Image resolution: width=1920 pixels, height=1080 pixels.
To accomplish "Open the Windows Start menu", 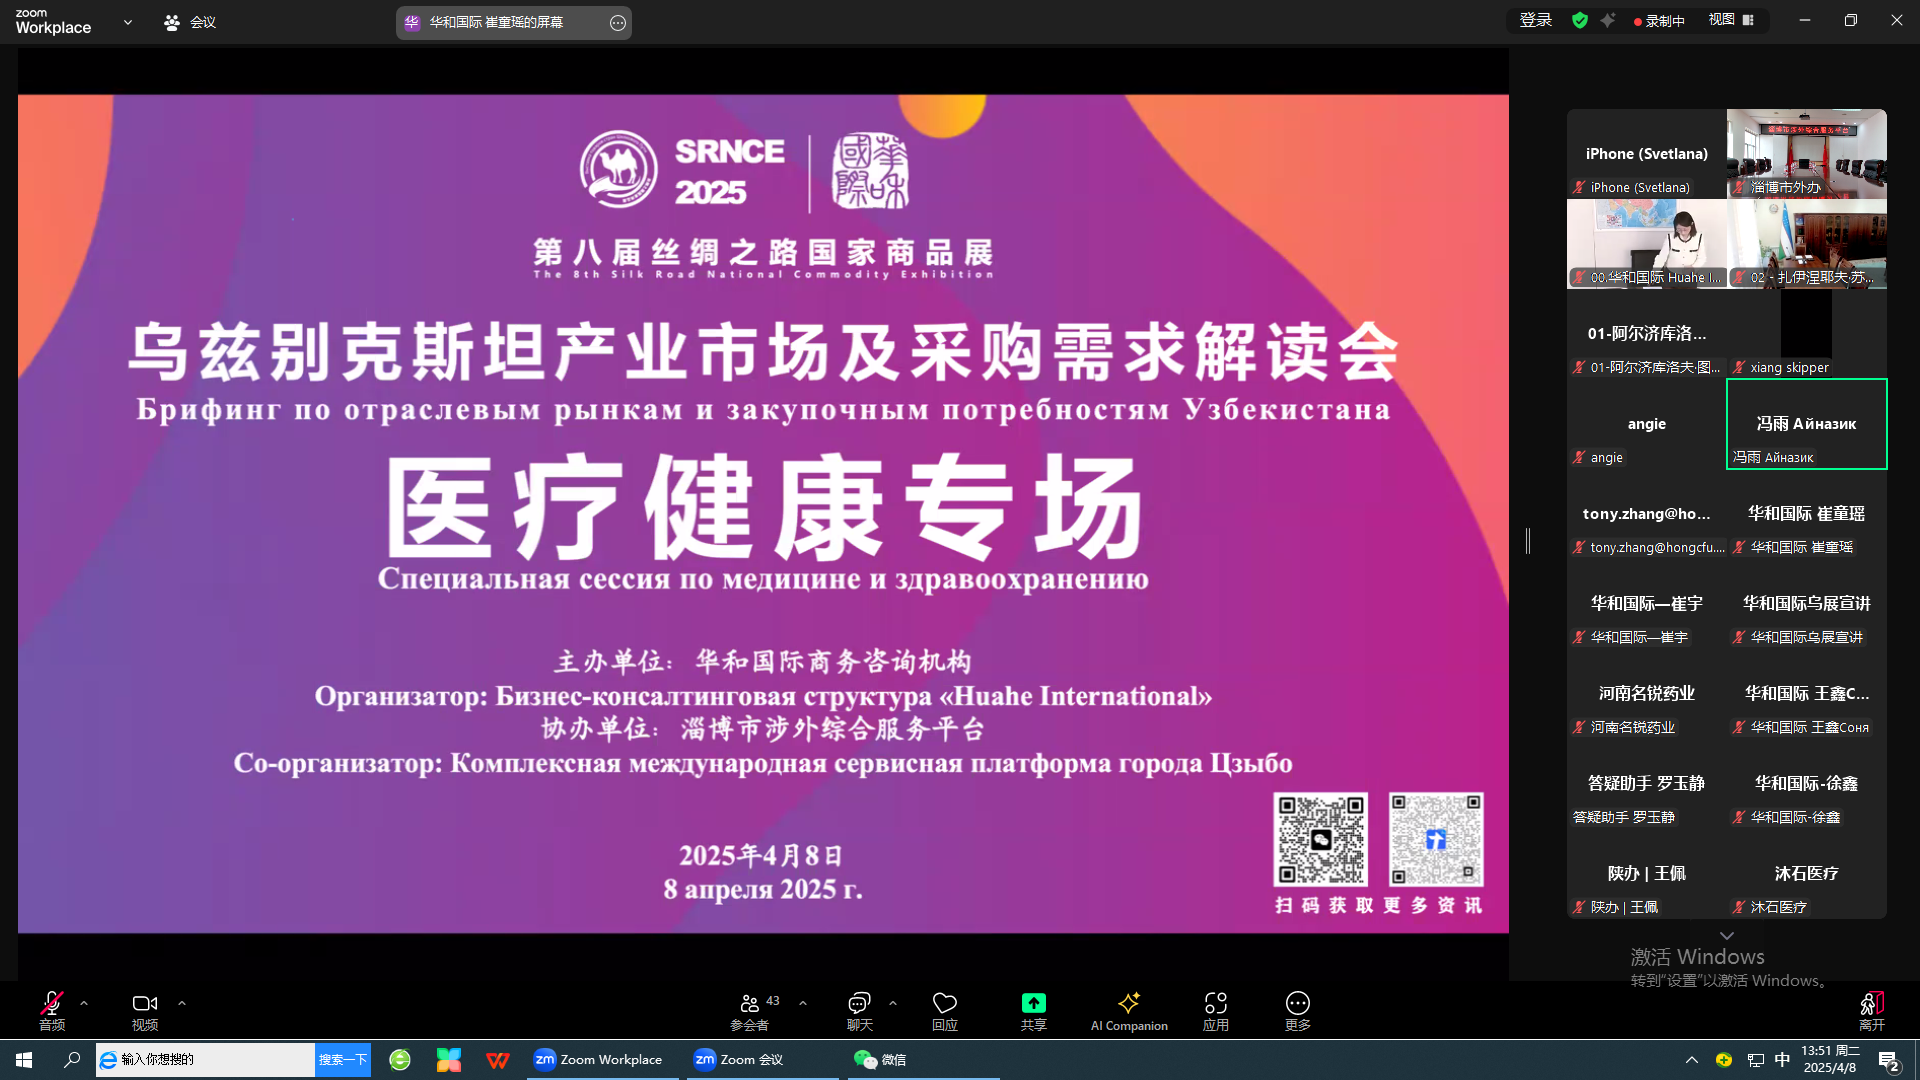I will coord(24,1060).
